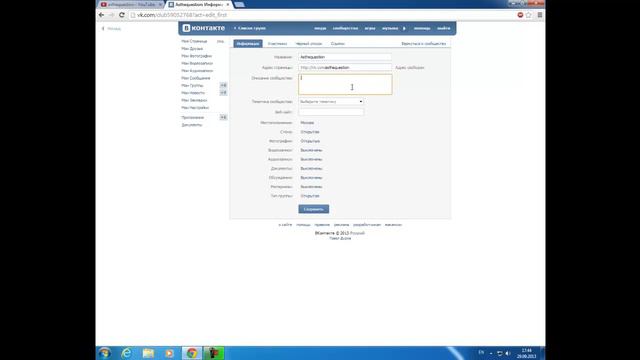The height and width of the screenshot is (360, 640).
Task: Switch to the YouTube browser tab
Action: (131, 4)
